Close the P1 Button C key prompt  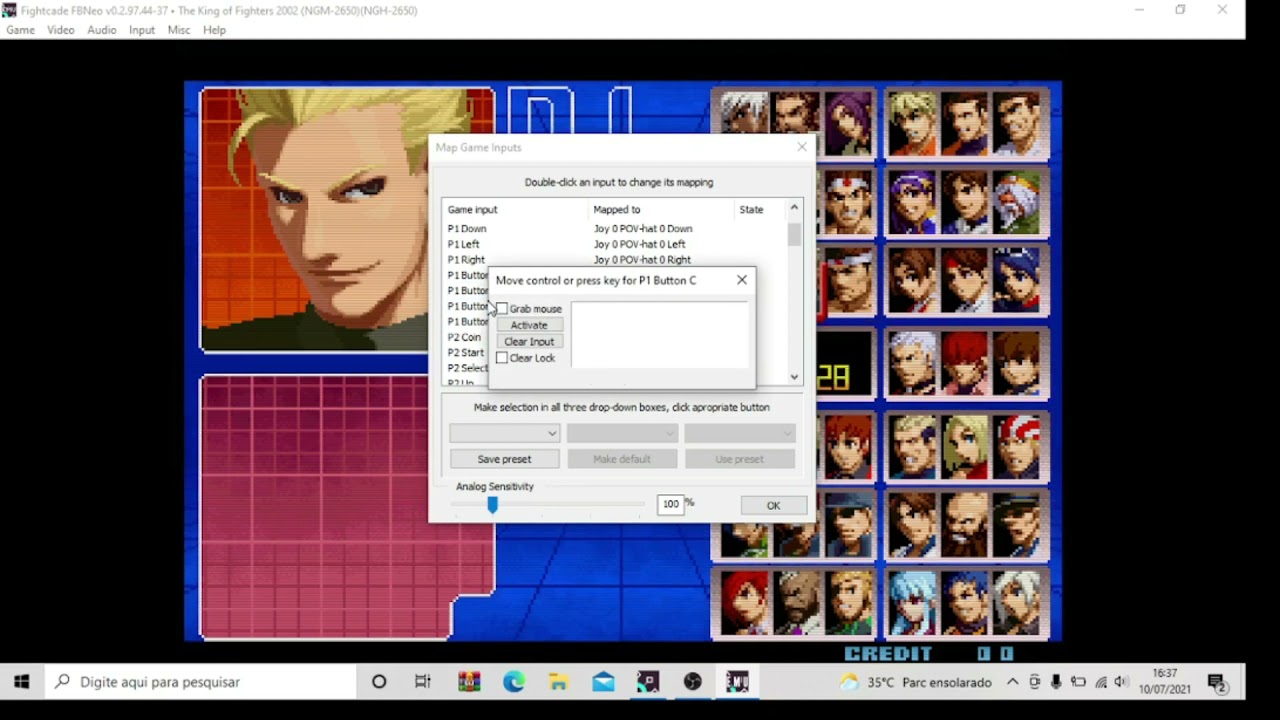742,280
